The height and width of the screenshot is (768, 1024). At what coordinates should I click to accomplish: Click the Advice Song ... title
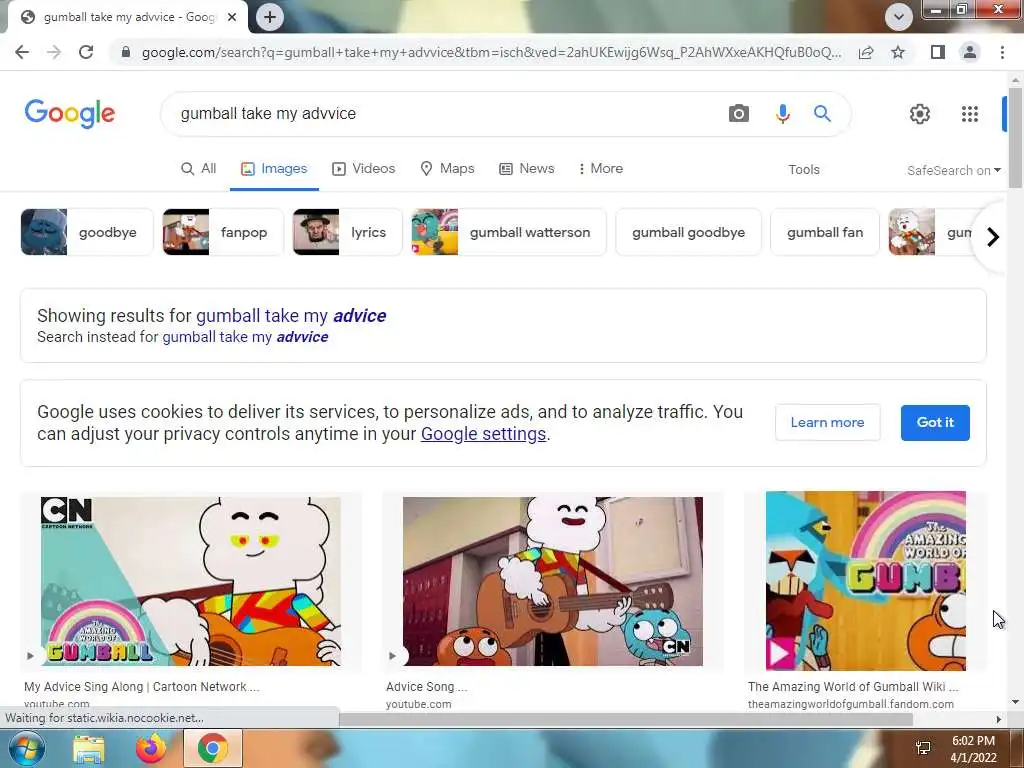coord(426,687)
